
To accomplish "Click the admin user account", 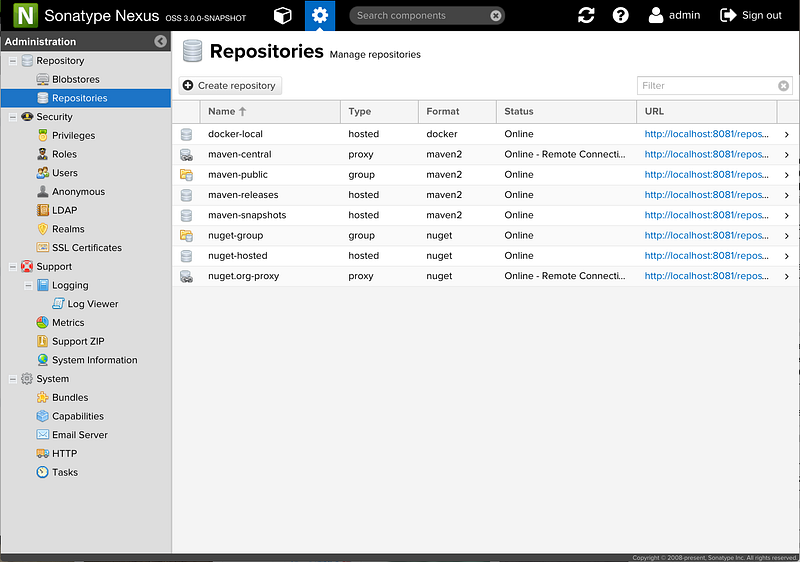I will pyautogui.click(x=674, y=15).
